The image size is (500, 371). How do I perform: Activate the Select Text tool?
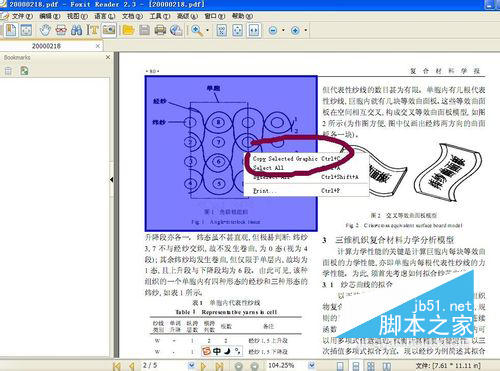pos(92,30)
